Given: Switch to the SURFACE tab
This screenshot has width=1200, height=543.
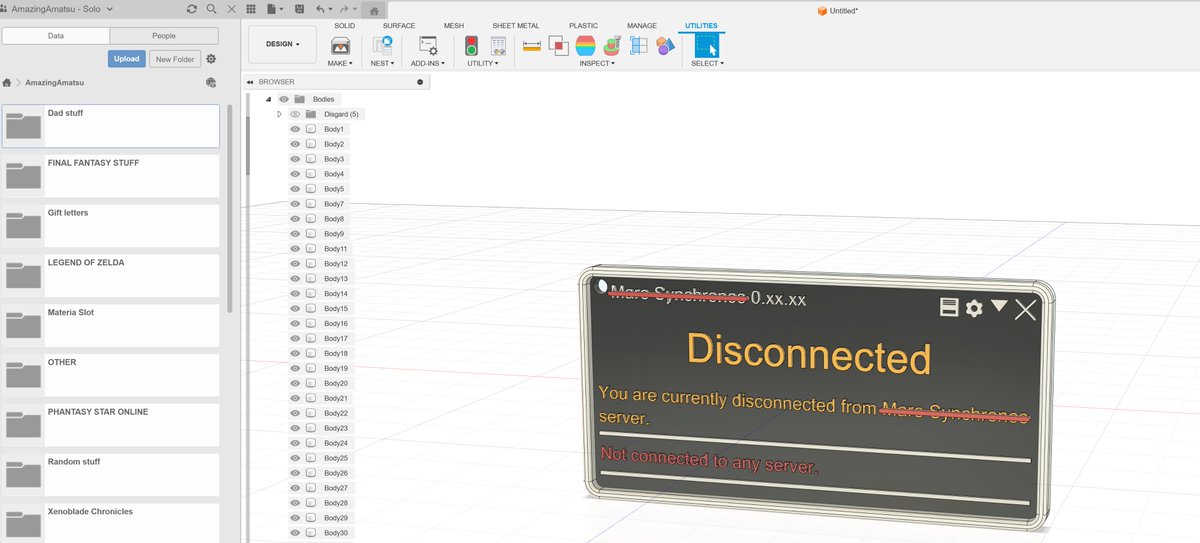Looking at the screenshot, I should (399, 25).
